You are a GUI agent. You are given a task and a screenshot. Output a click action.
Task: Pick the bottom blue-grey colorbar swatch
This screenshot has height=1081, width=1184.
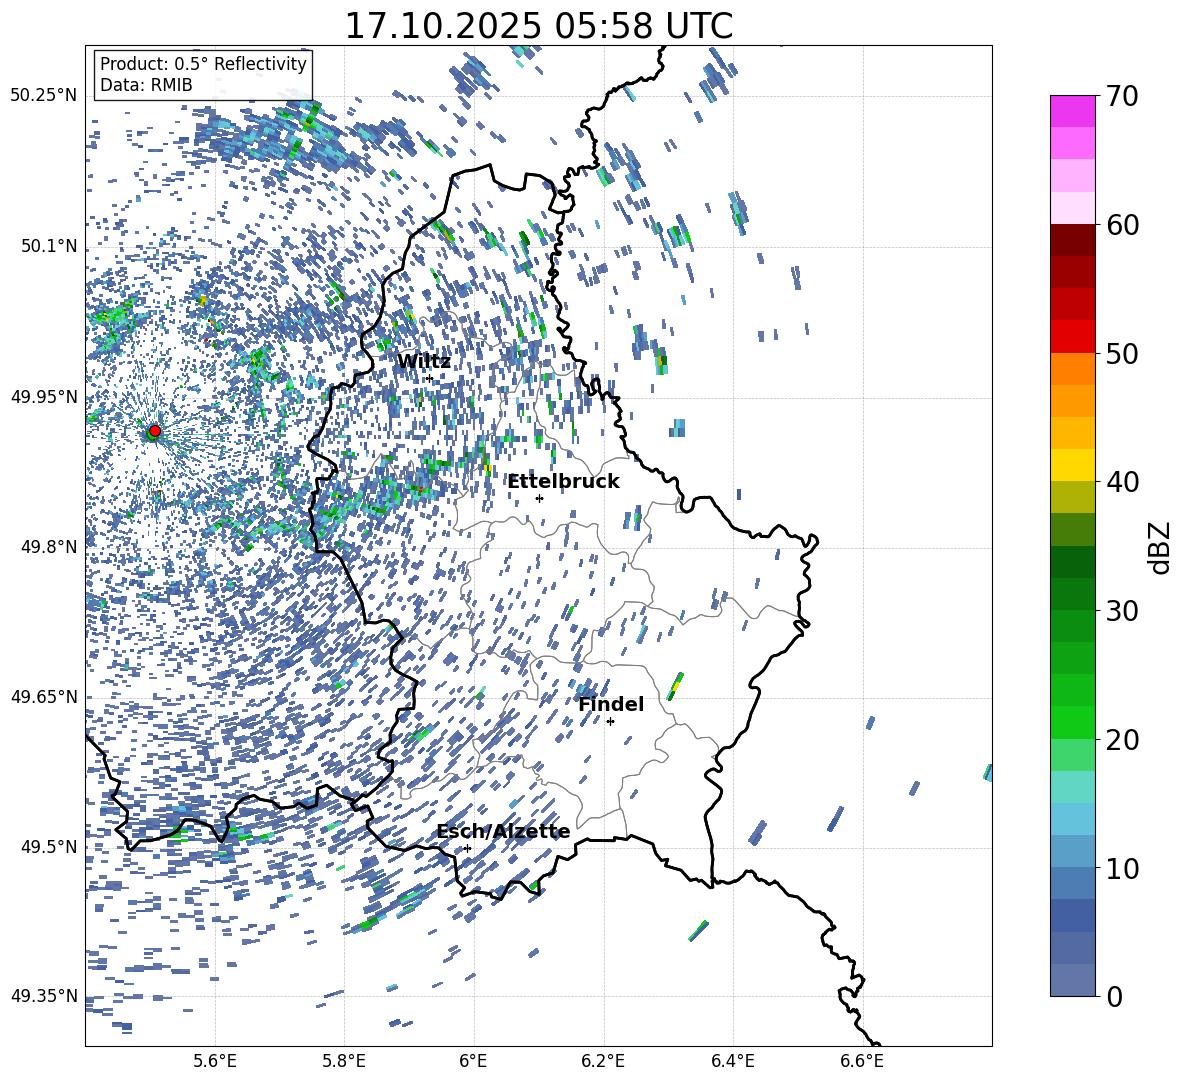pos(1073,980)
